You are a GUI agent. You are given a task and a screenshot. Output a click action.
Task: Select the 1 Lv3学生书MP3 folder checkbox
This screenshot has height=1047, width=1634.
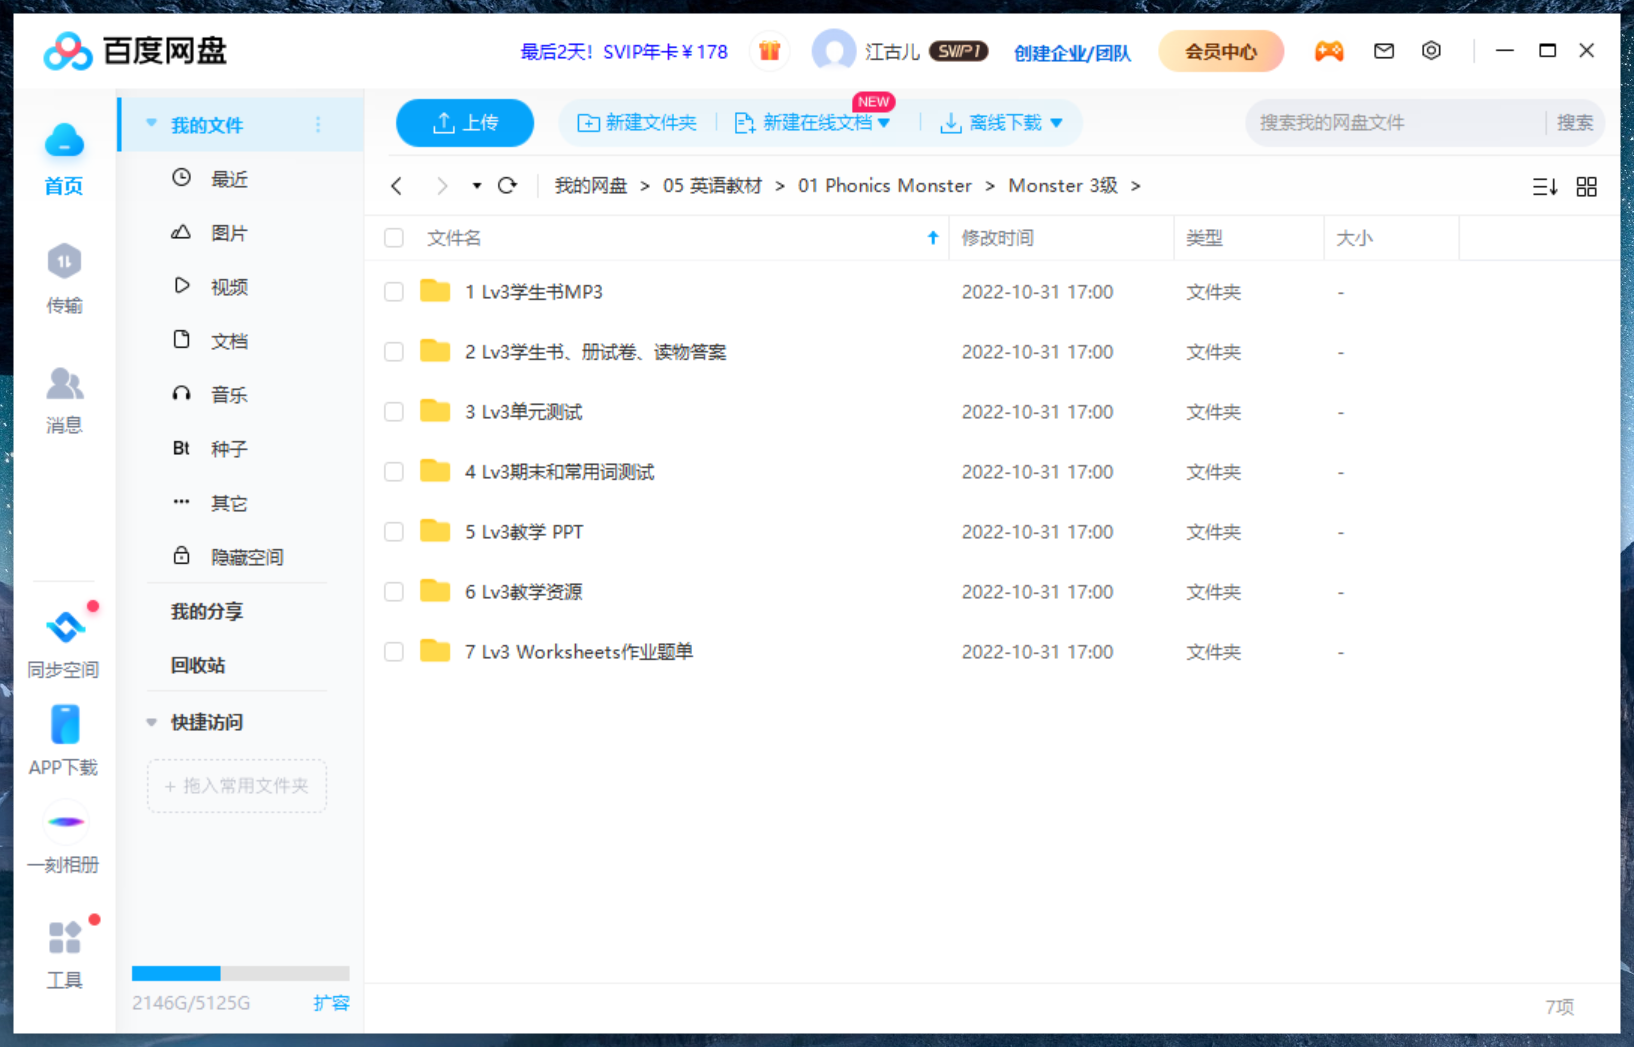coord(393,291)
